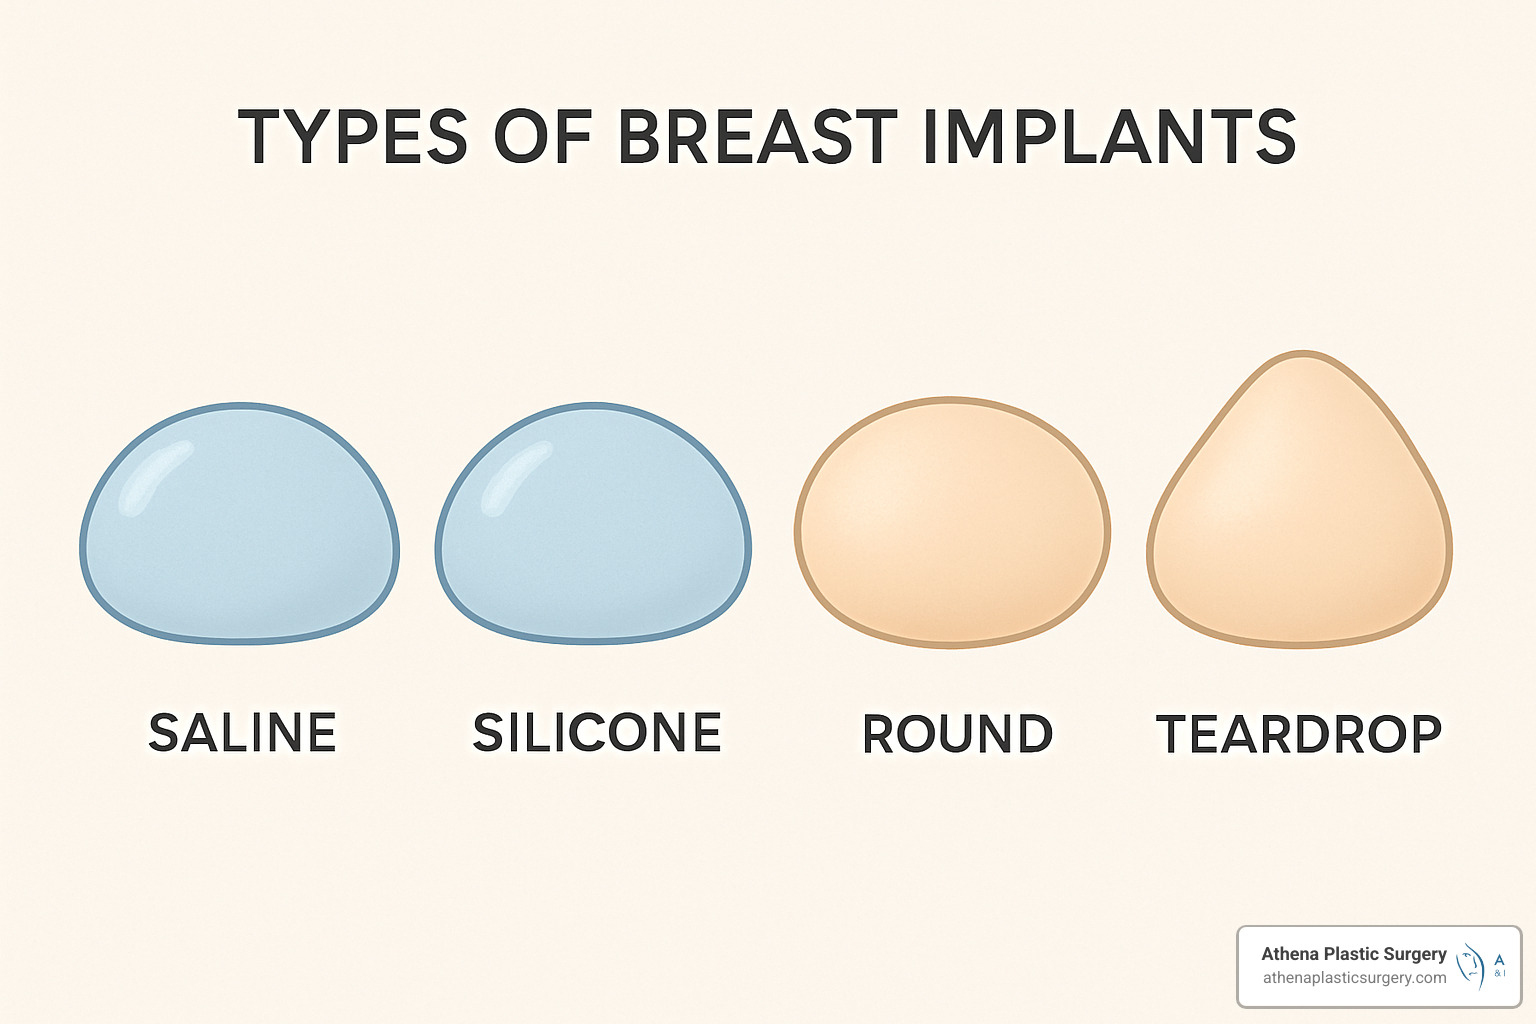The height and width of the screenshot is (1024, 1536).
Task: Open the athenaplasticsurgery.com link
Action: 1354,978
